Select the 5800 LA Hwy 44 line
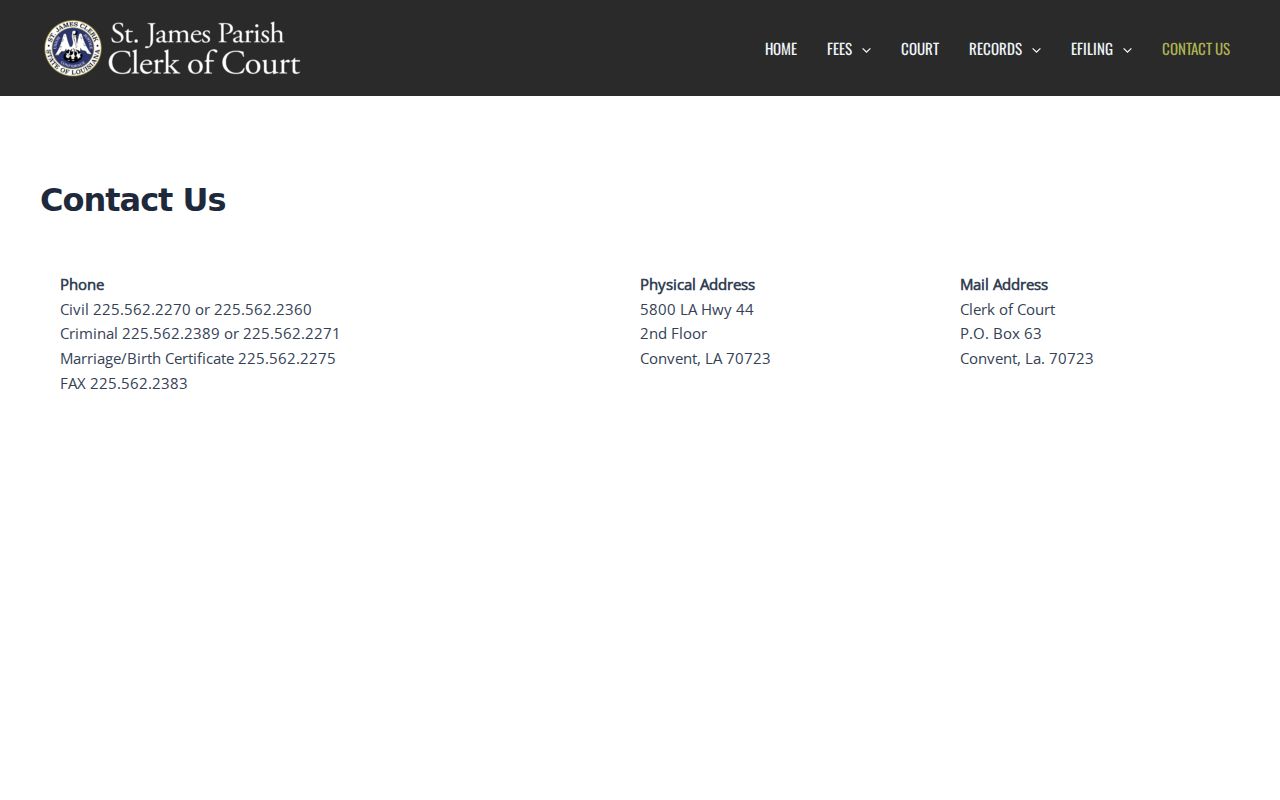The image size is (1280, 800). click(x=697, y=310)
